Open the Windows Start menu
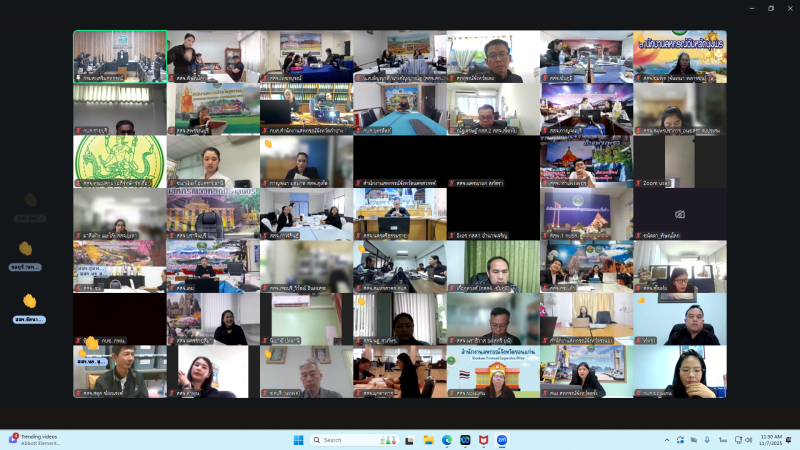 tap(297, 440)
